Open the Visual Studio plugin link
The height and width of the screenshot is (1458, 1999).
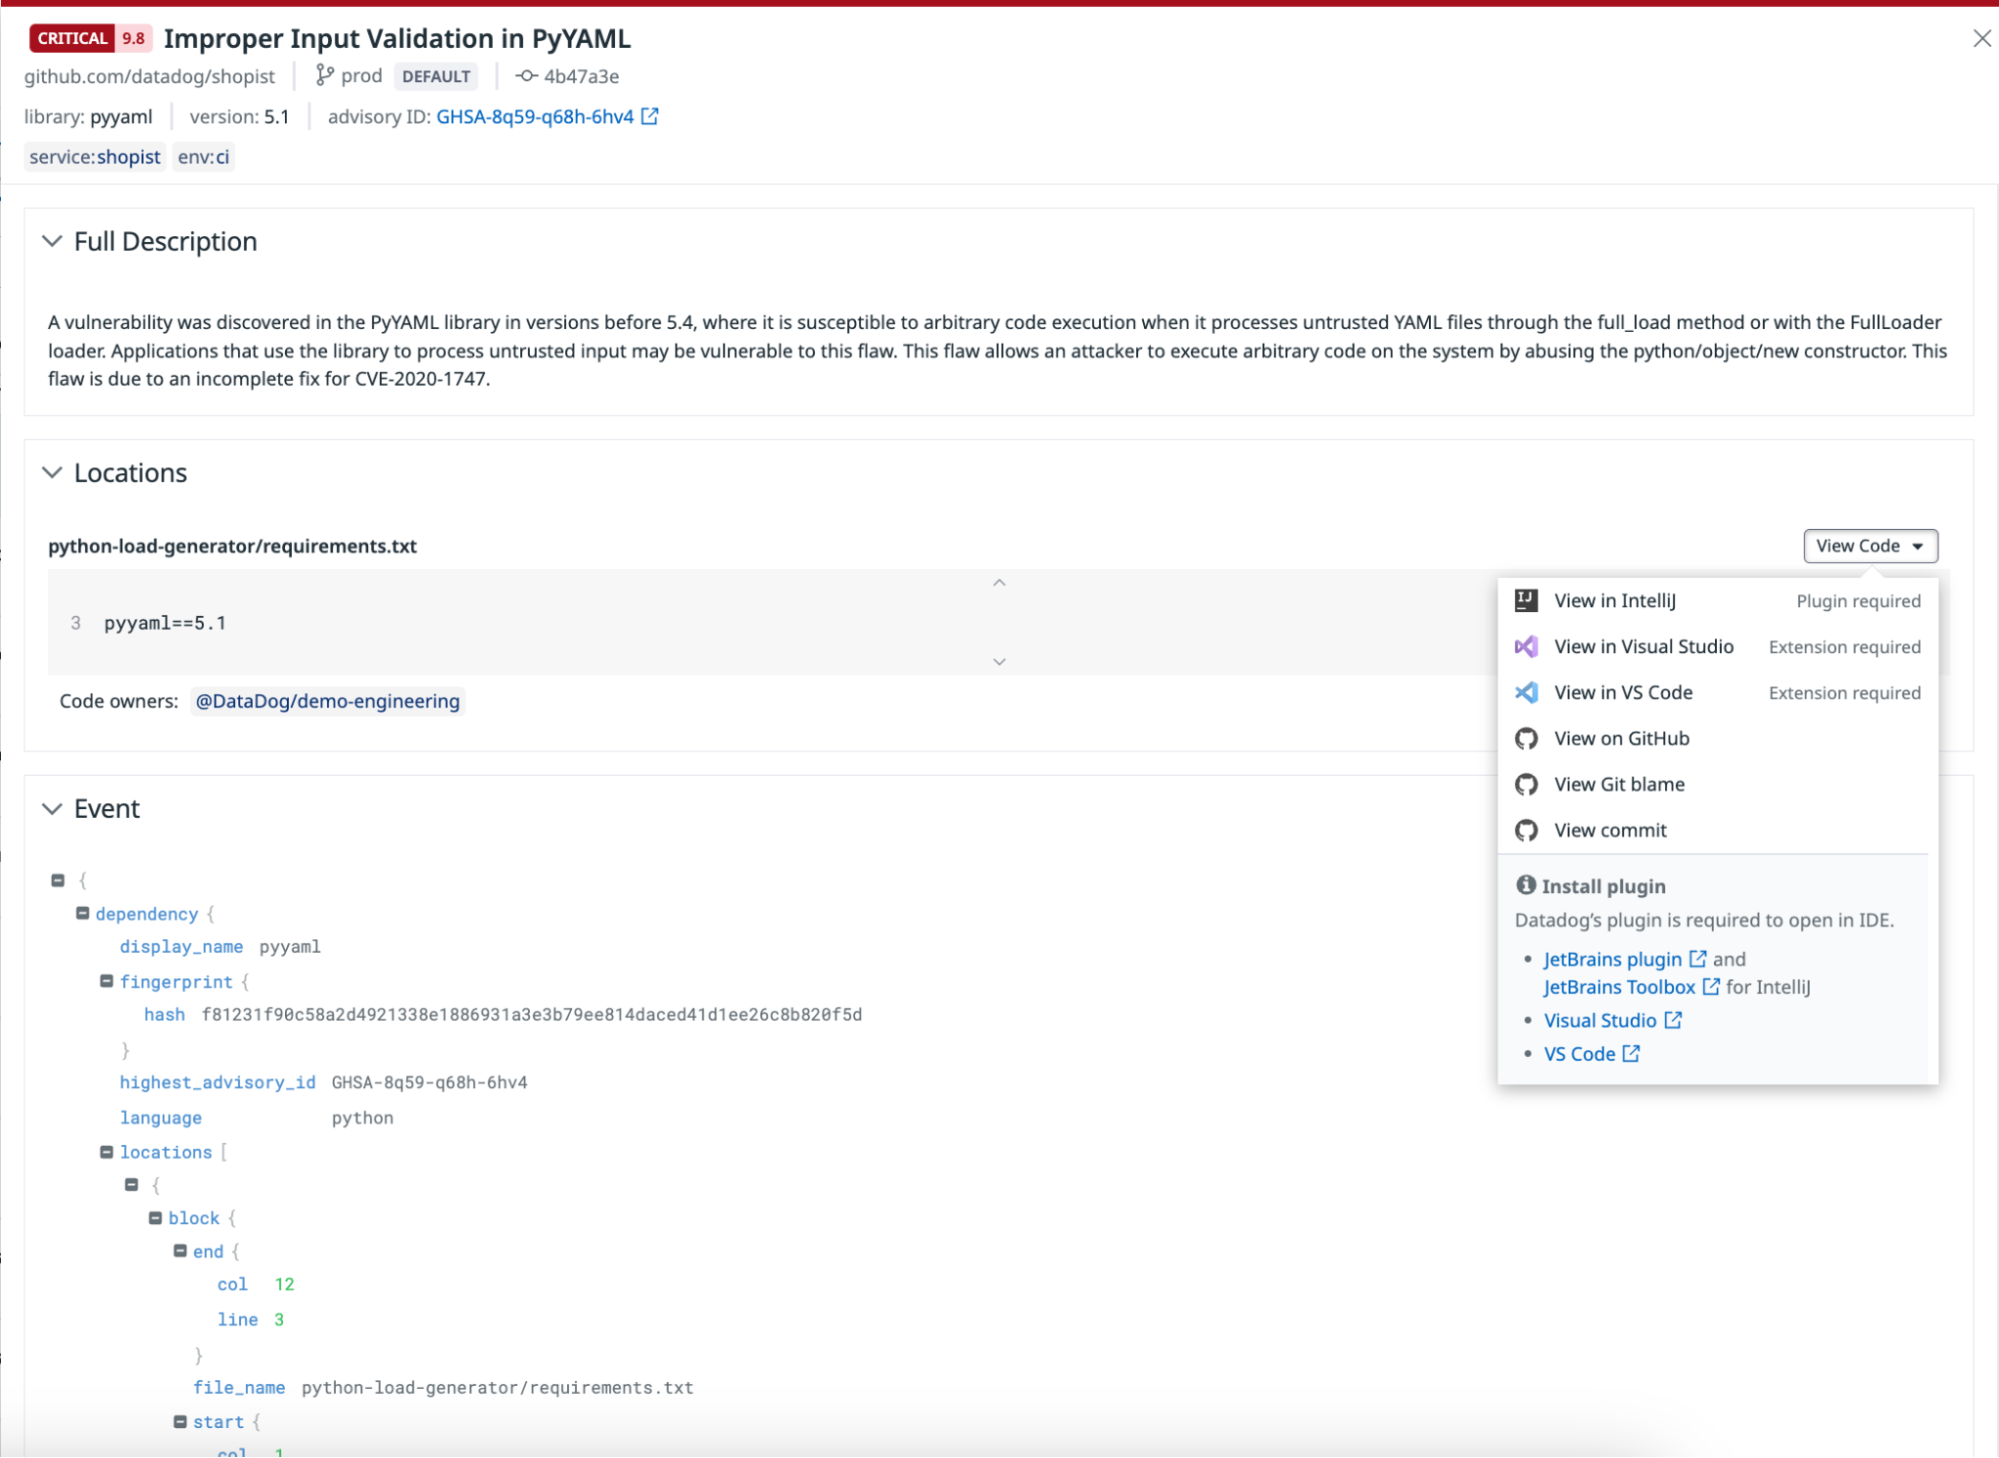(x=1600, y=1021)
